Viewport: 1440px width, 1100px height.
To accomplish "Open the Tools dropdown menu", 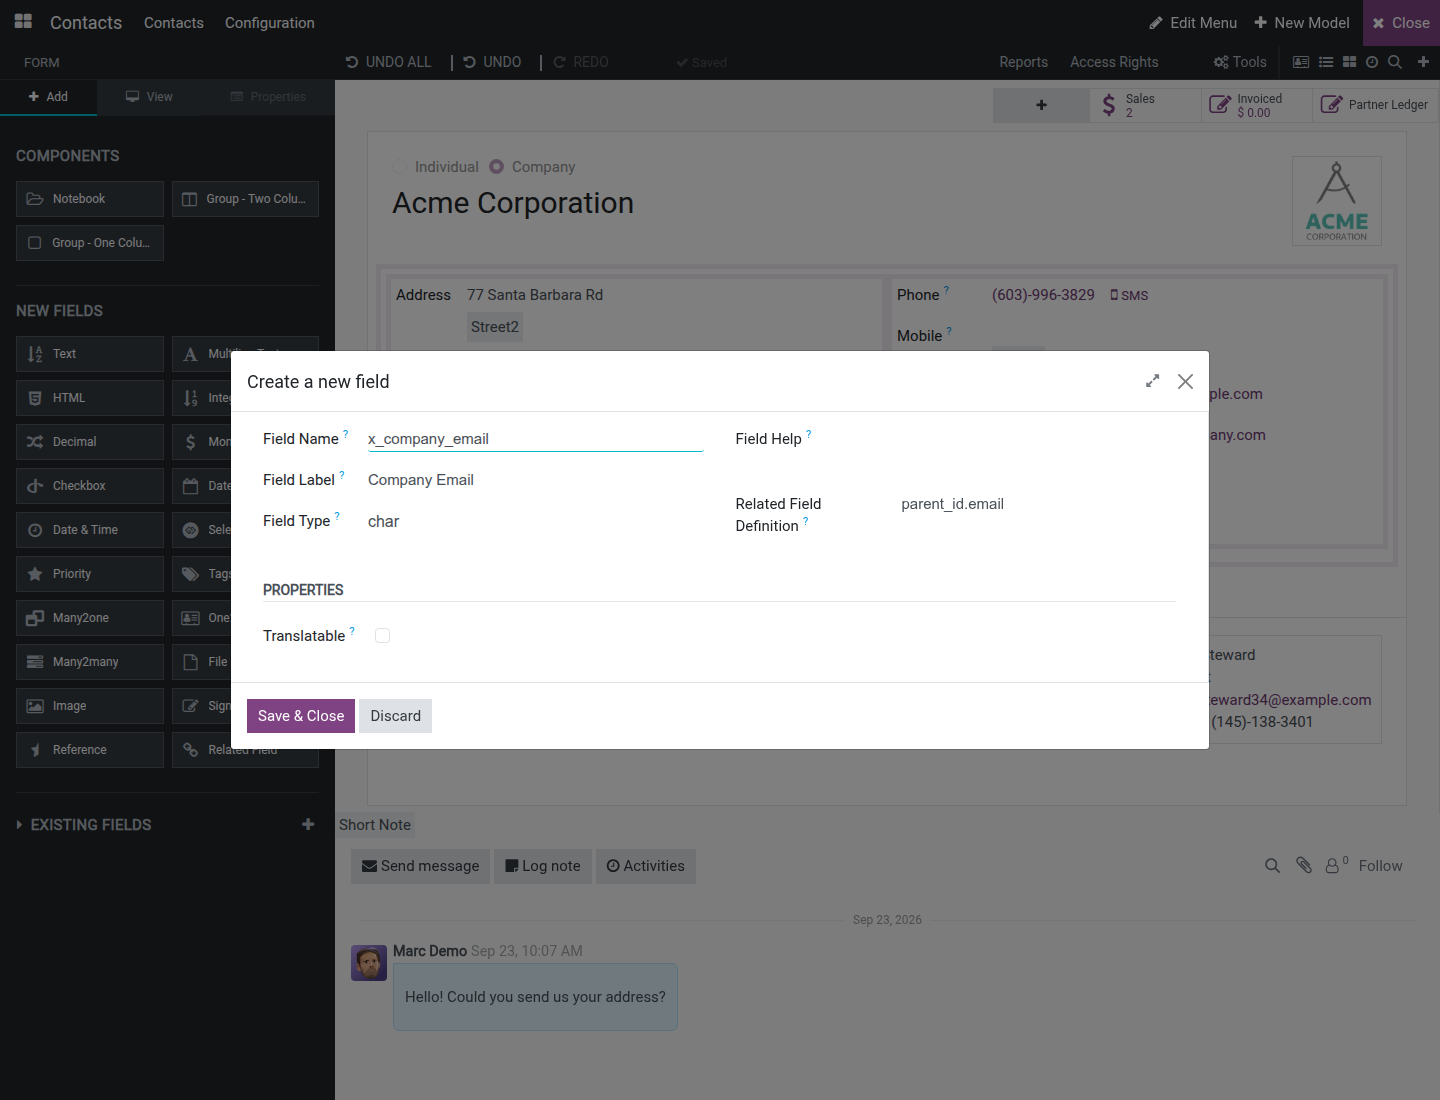I will (x=1240, y=62).
